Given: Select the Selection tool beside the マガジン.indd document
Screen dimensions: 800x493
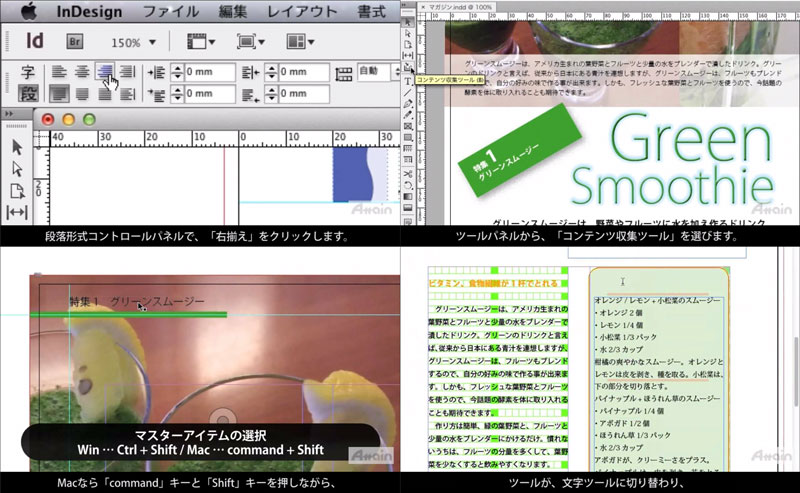Looking at the screenshot, I should [x=408, y=22].
